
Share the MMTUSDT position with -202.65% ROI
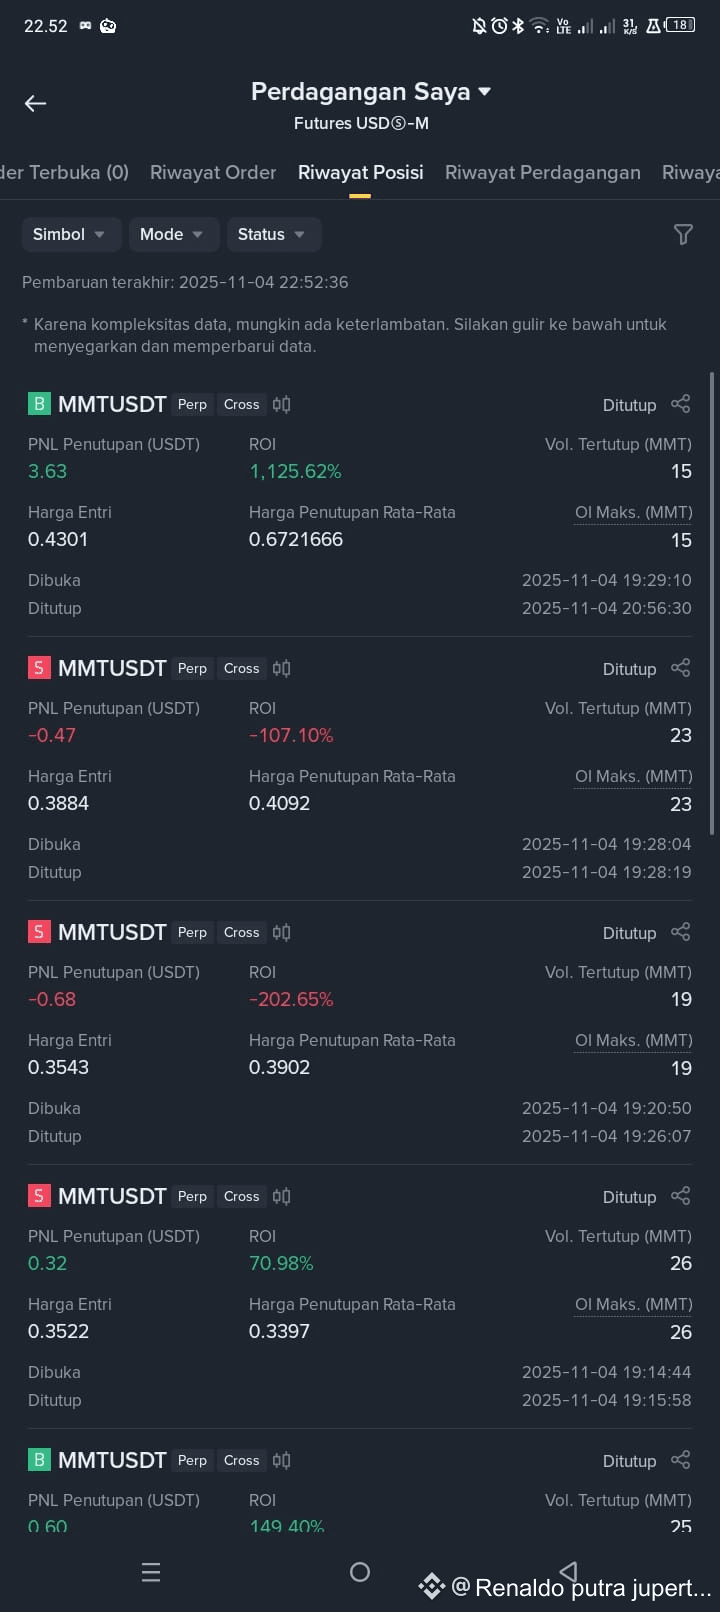pyautogui.click(x=681, y=932)
